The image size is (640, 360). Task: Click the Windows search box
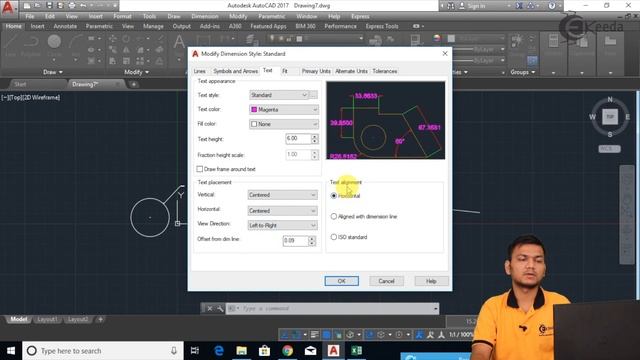pyautogui.click(x=103, y=351)
